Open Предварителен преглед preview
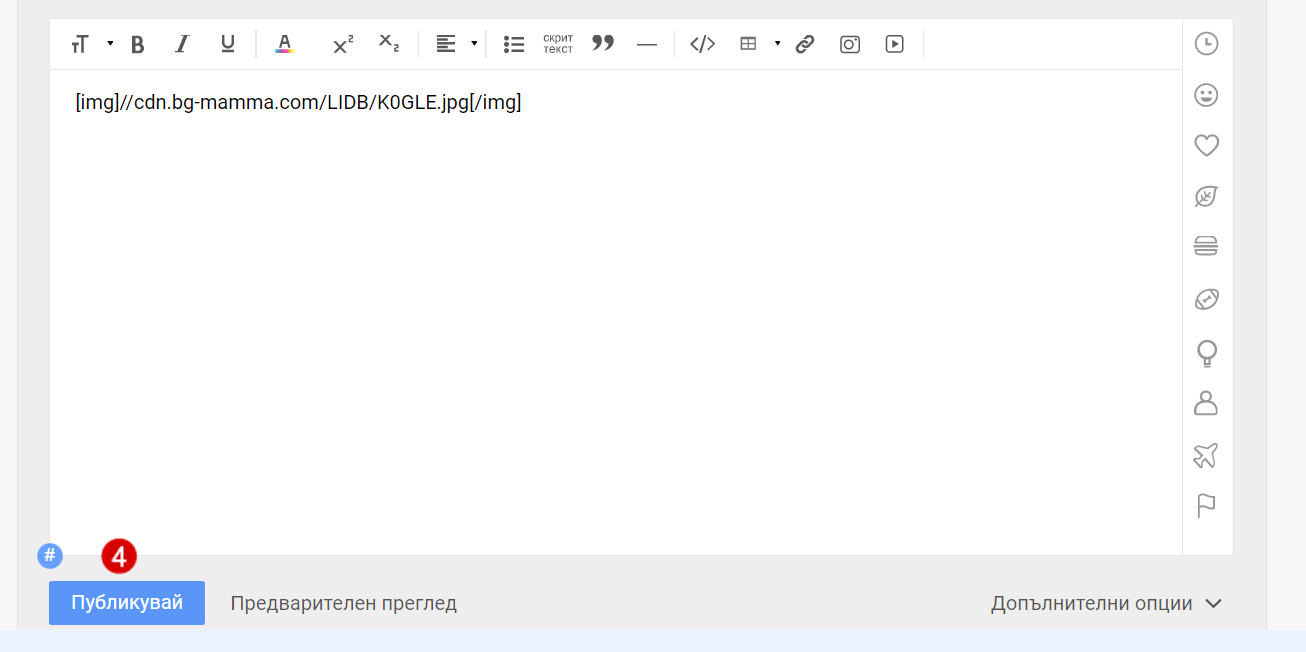Screen dimensions: 1306x652 coord(343,603)
